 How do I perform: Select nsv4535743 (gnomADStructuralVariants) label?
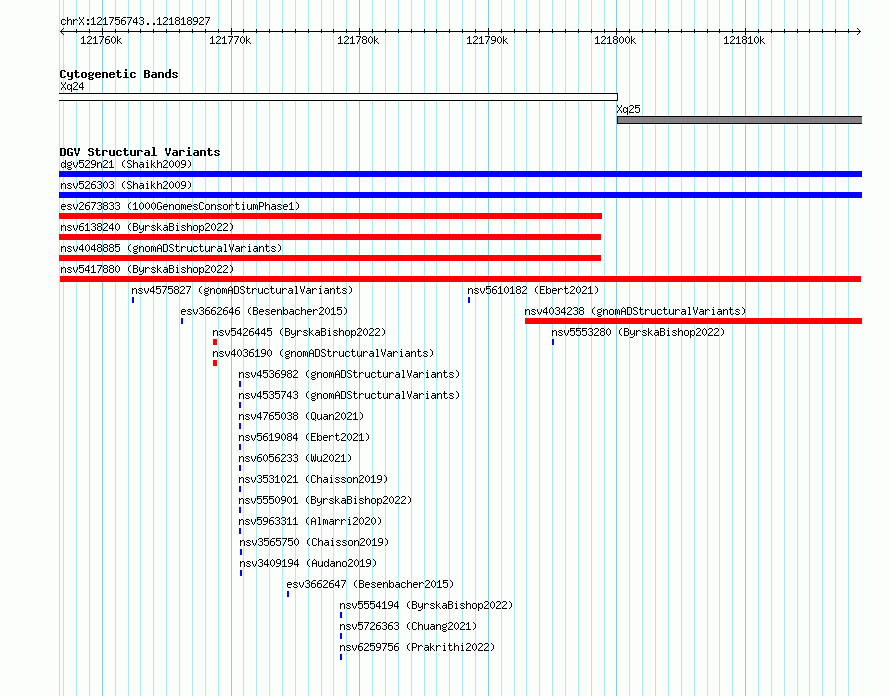tap(349, 395)
